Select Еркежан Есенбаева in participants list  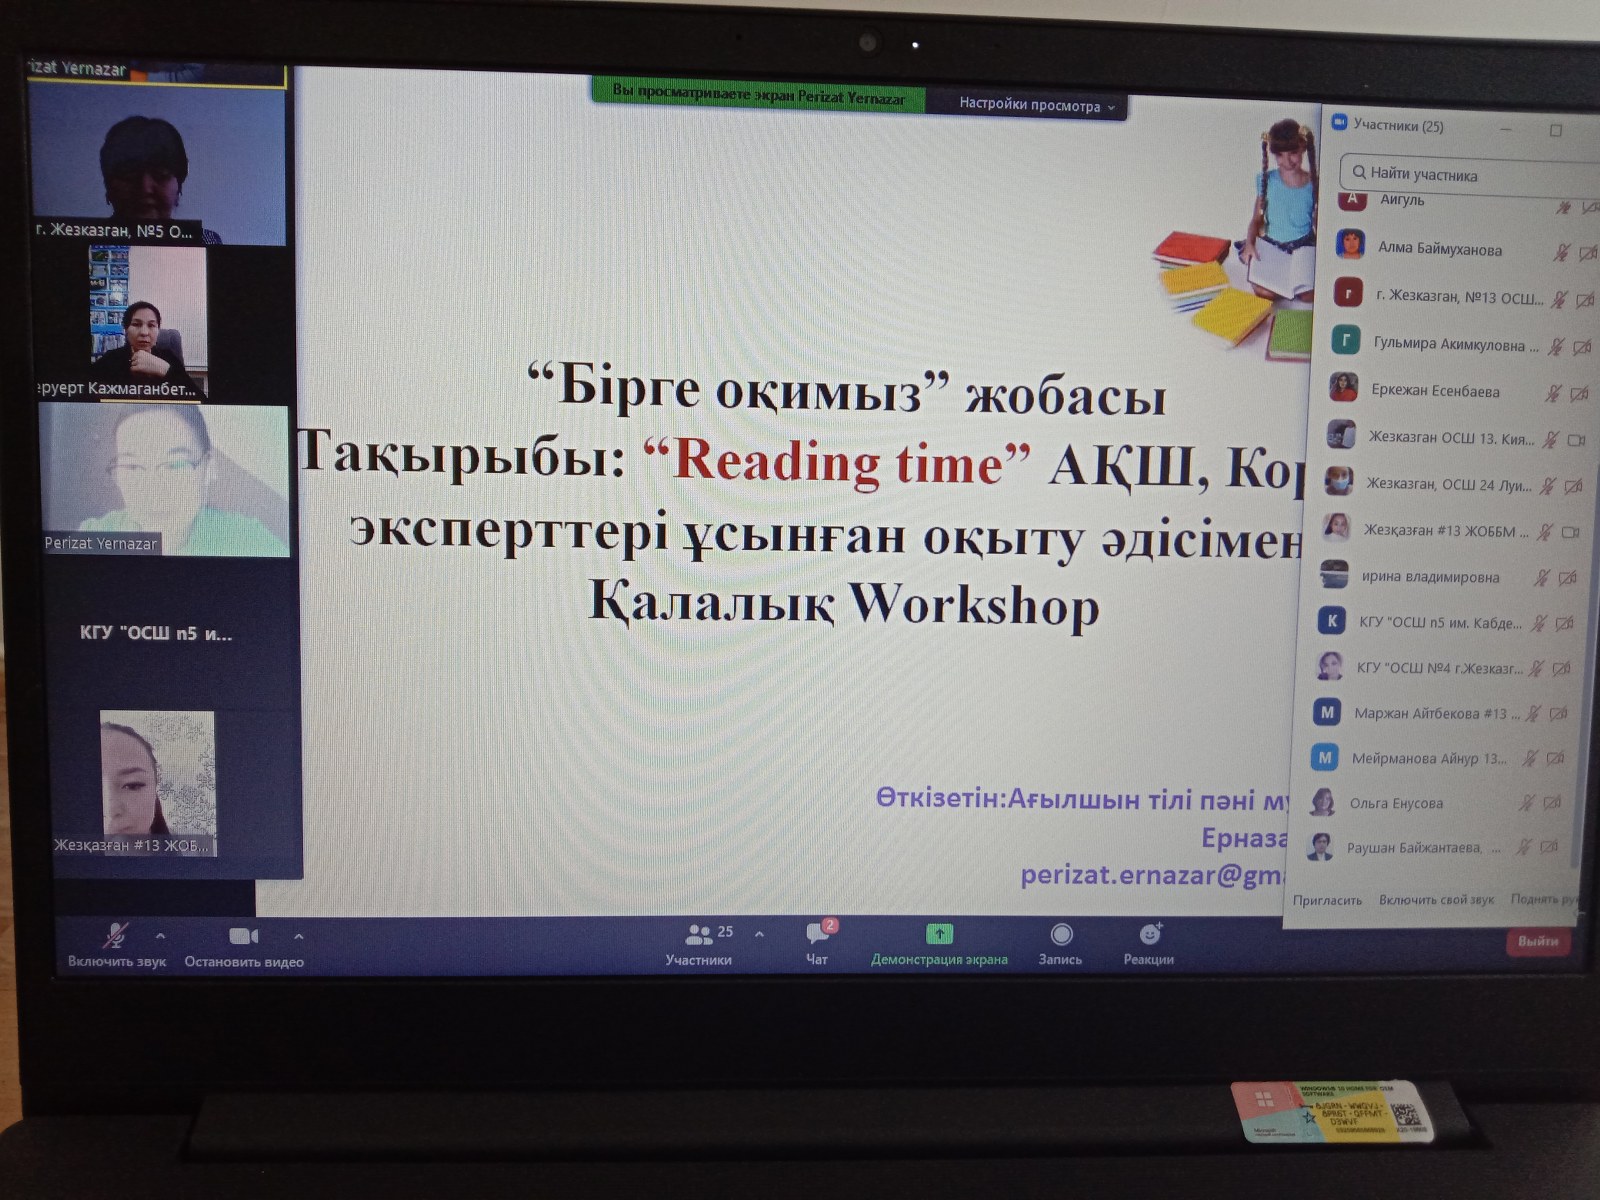(x=1435, y=391)
